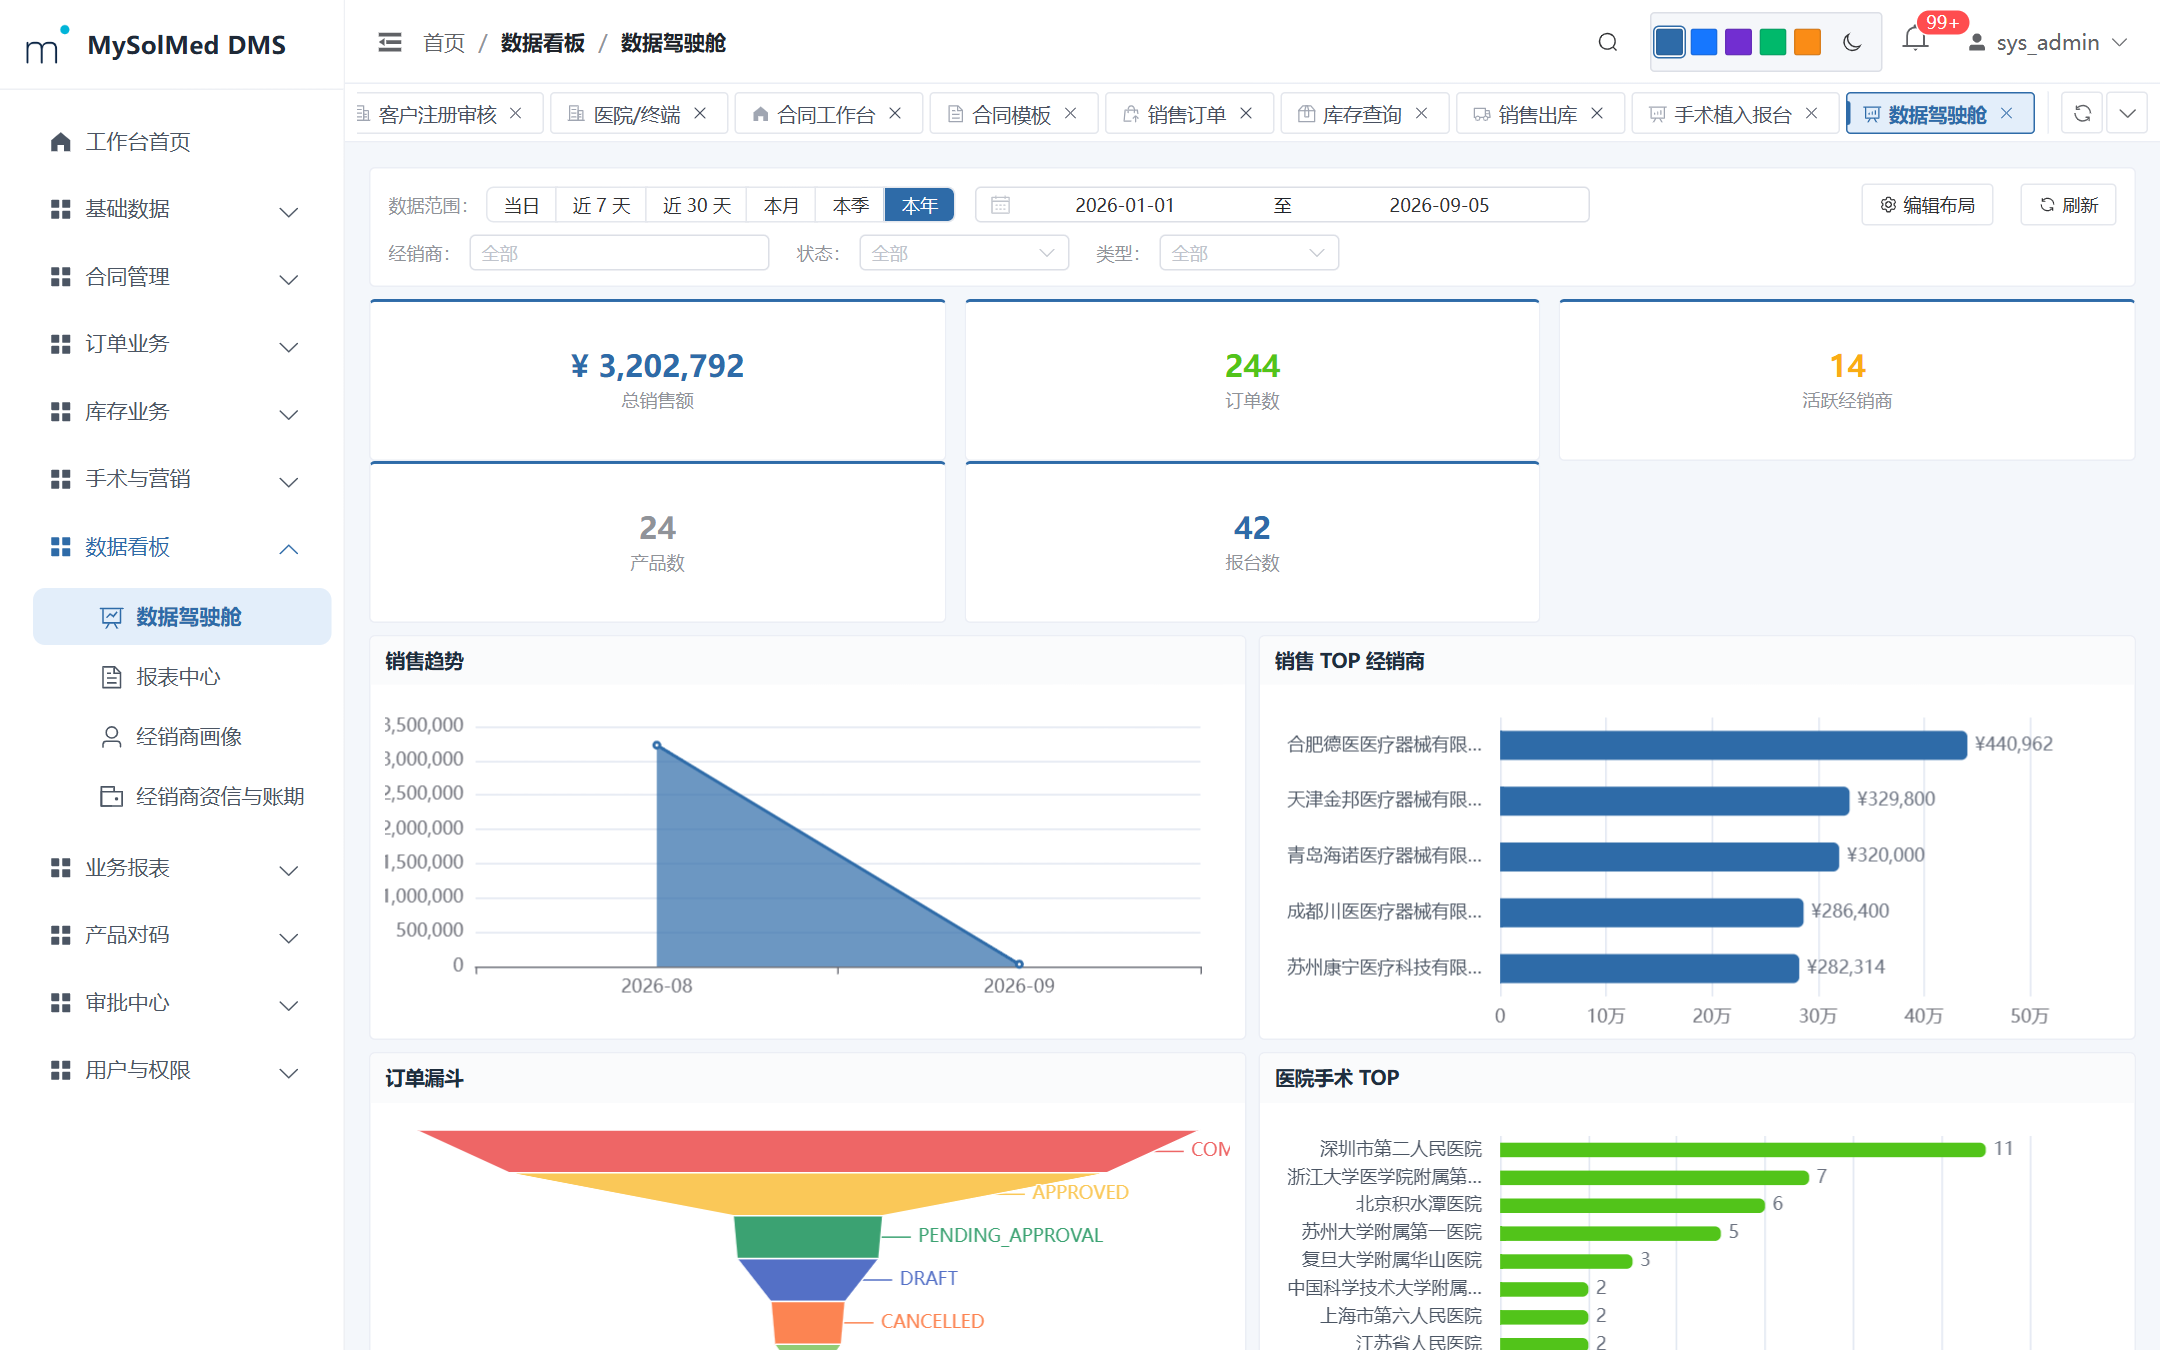The height and width of the screenshot is (1350, 2160).
Task: Switch to the 合同工作台 tab
Action: coord(826,114)
